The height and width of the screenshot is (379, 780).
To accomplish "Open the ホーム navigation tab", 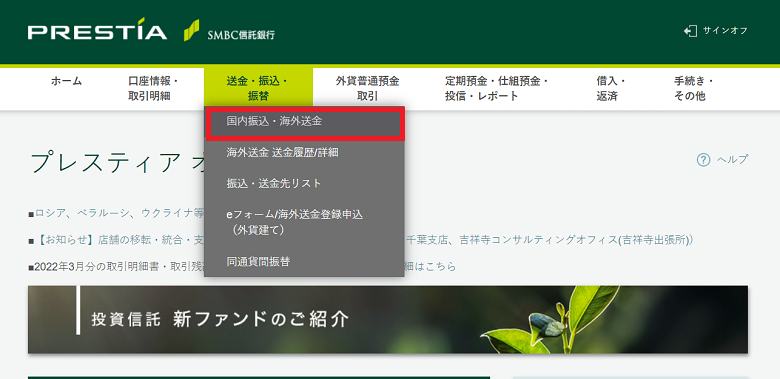I will tap(66, 81).
